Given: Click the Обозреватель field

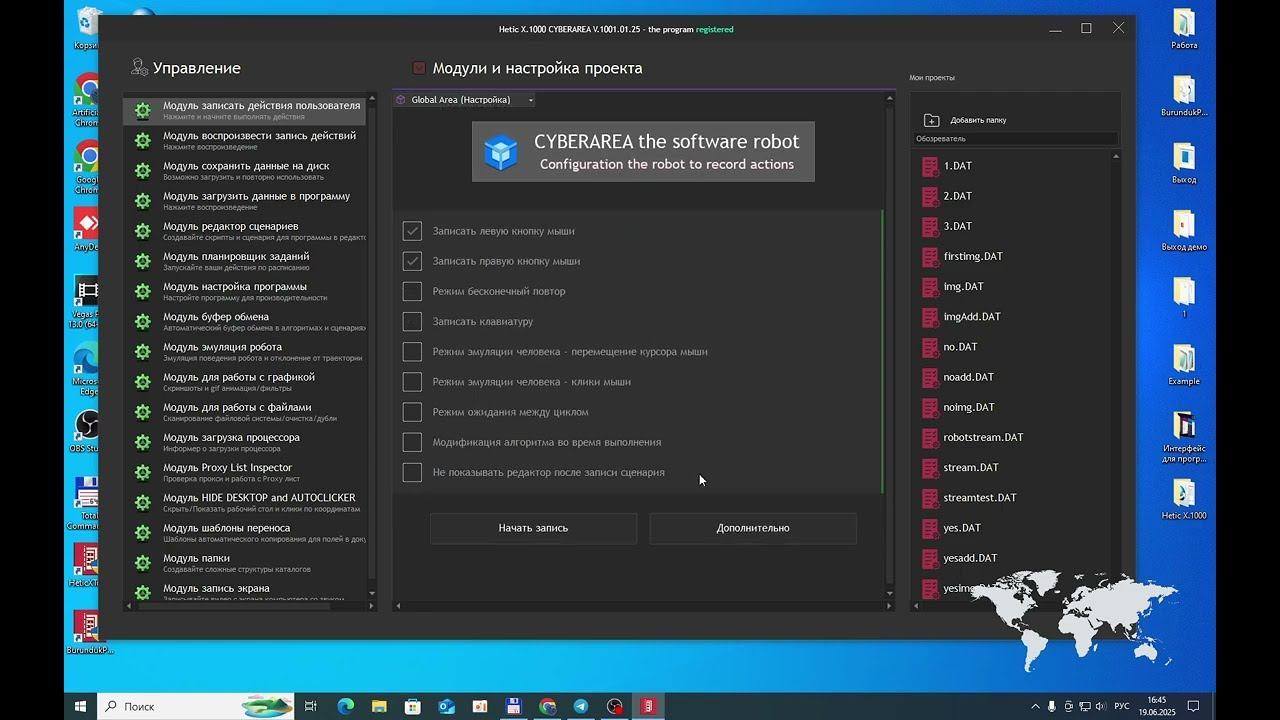Looking at the screenshot, I should pos(1016,139).
